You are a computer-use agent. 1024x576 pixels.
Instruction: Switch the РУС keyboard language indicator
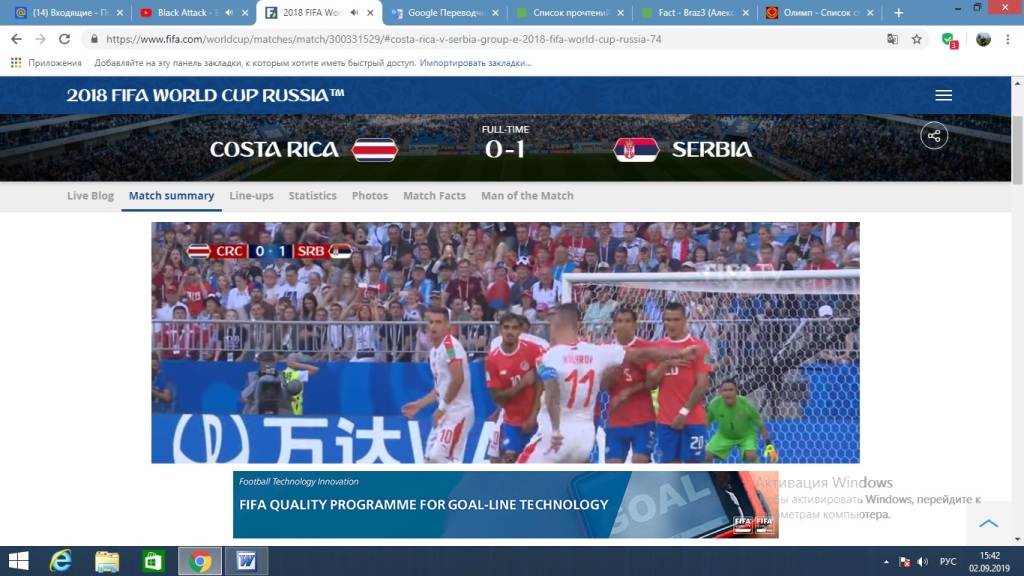(x=948, y=562)
